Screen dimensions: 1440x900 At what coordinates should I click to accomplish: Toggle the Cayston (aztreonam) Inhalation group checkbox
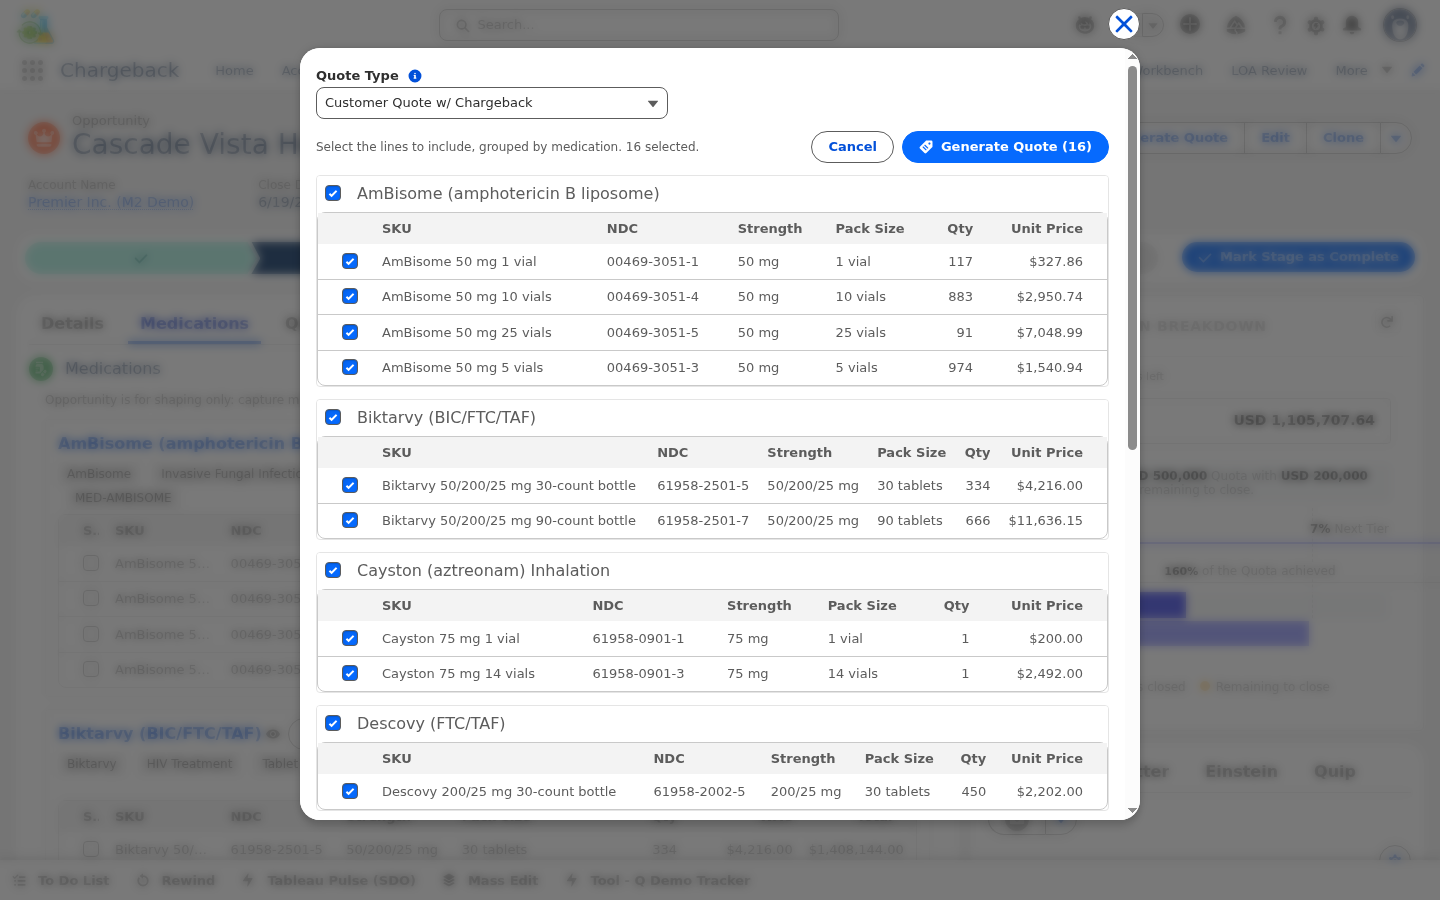(x=333, y=571)
